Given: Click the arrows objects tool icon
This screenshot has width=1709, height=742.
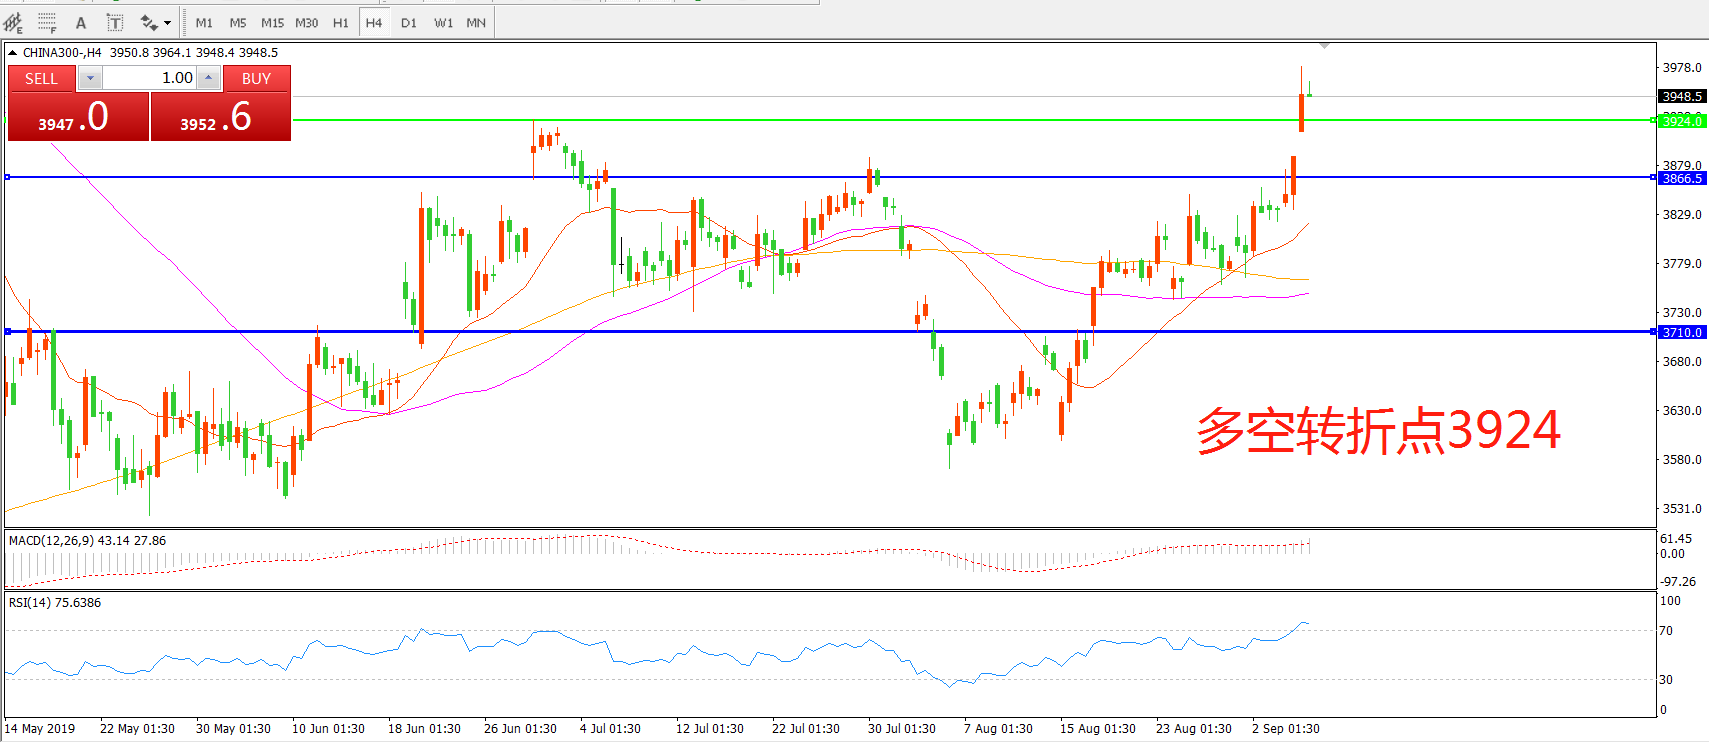Looking at the screenshot, I should pyautogui.click(x=149, y=22).
